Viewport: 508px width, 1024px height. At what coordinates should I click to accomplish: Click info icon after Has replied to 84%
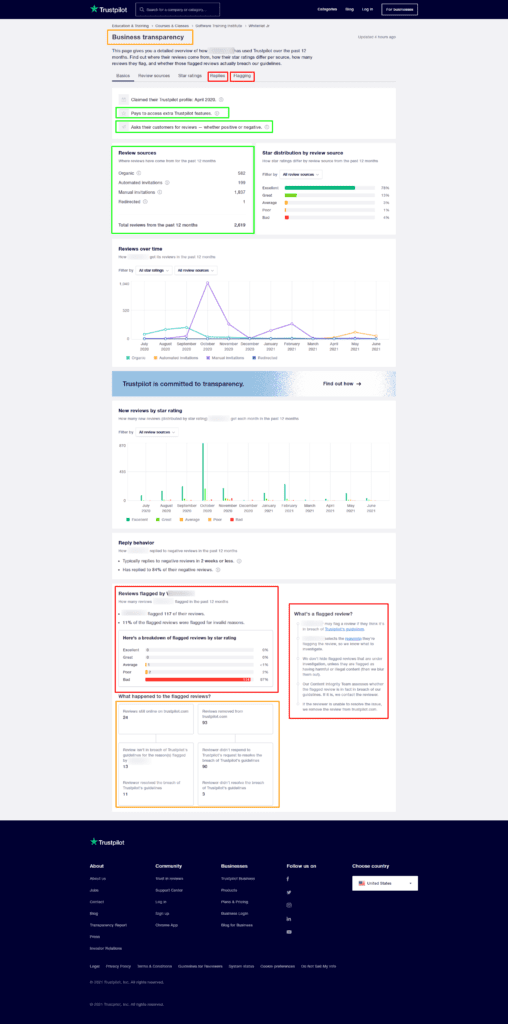pos(219,570)
